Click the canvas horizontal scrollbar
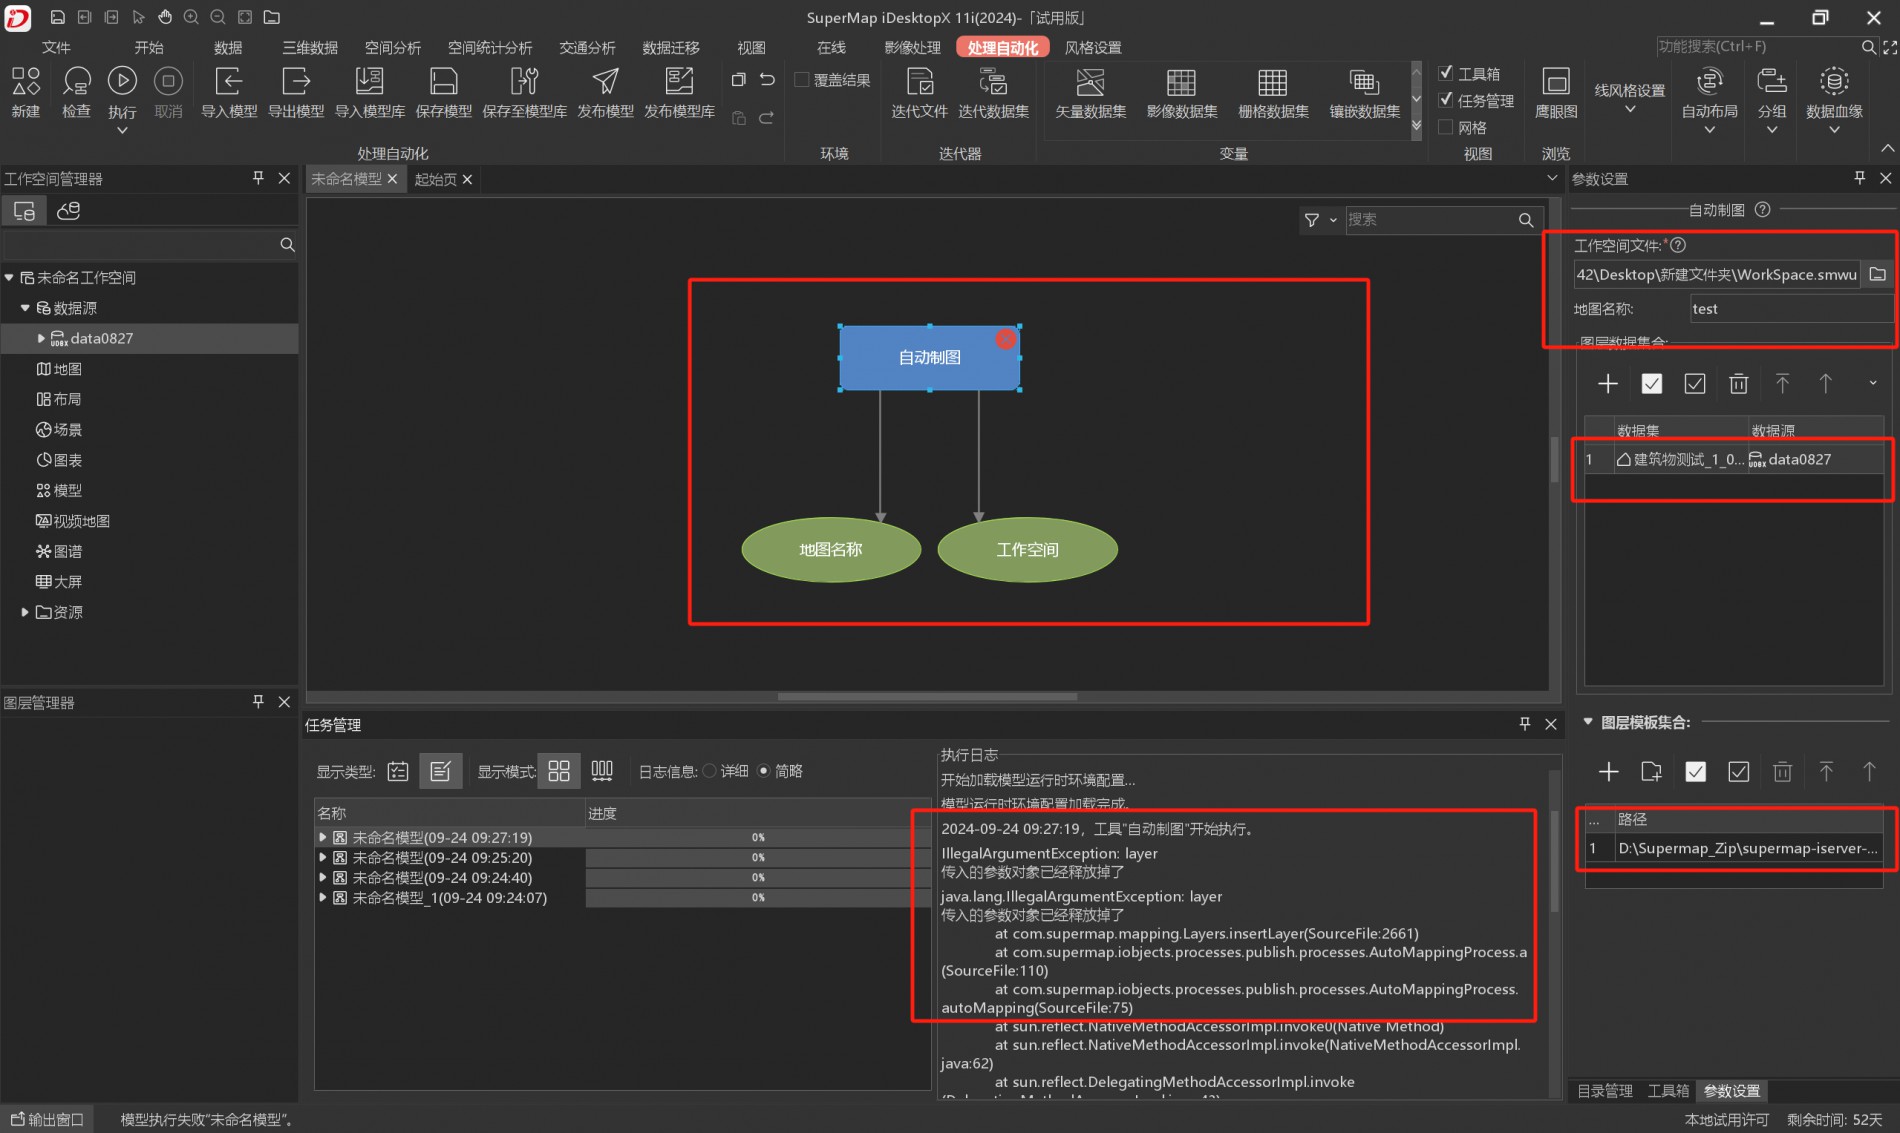 (927, 696)
